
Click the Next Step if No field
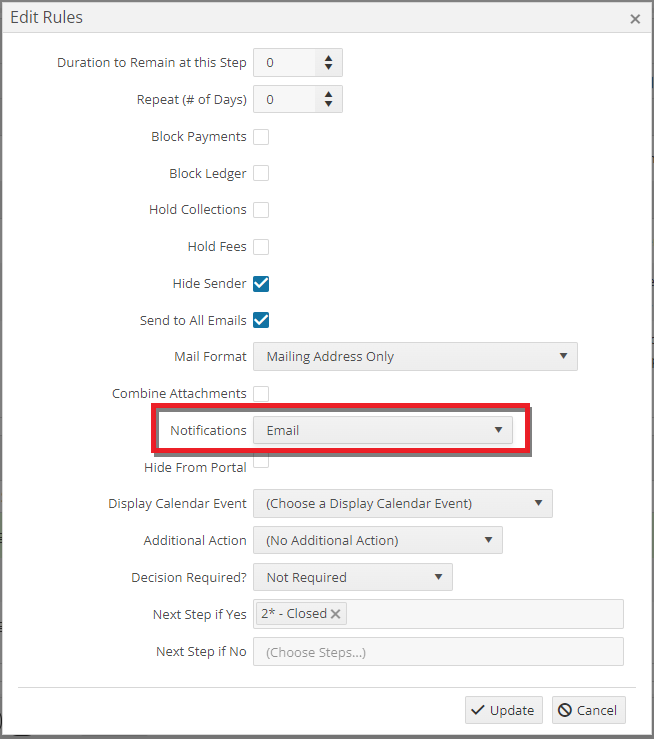pos(438,651)
